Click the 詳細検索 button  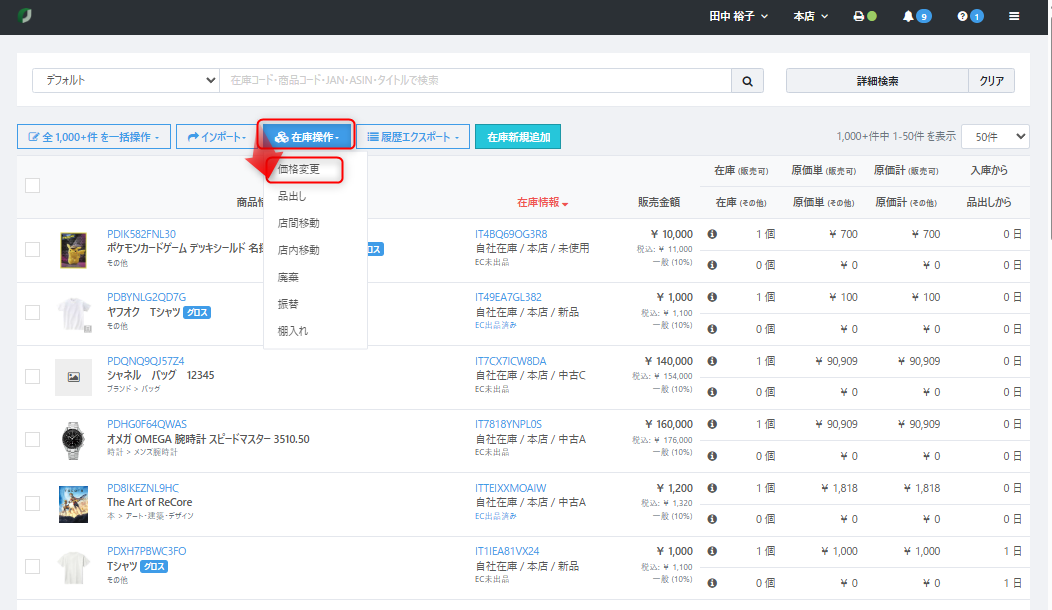point(877,80)
